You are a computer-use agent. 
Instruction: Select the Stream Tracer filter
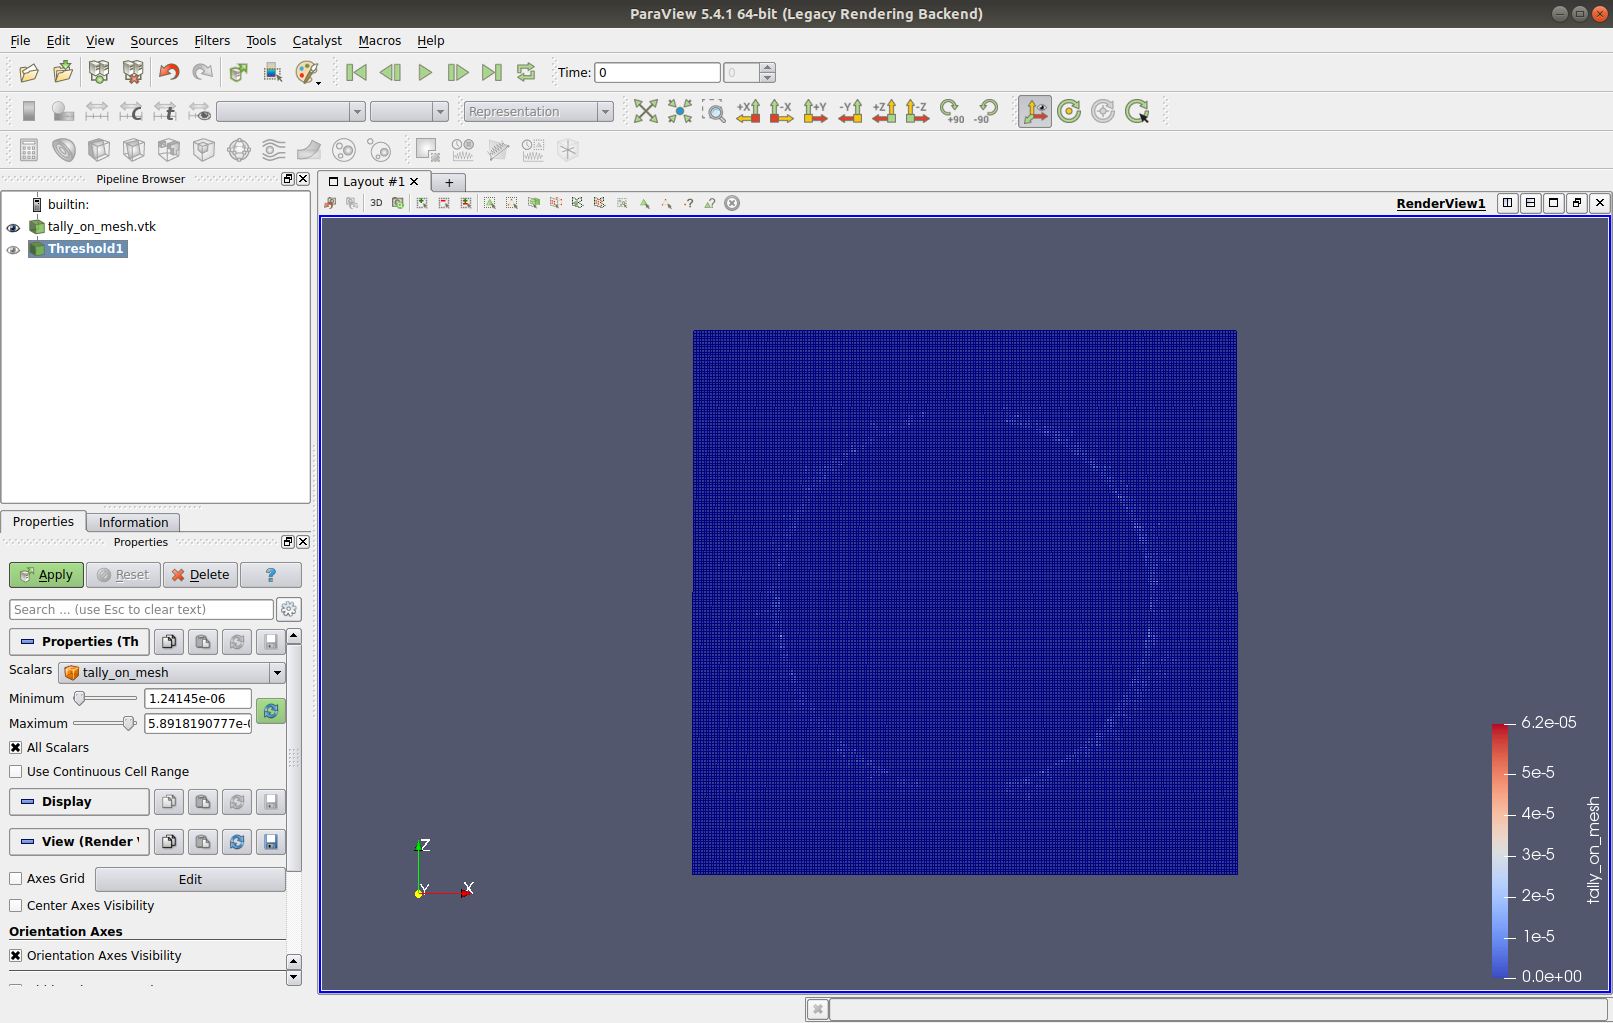point(272,150)
